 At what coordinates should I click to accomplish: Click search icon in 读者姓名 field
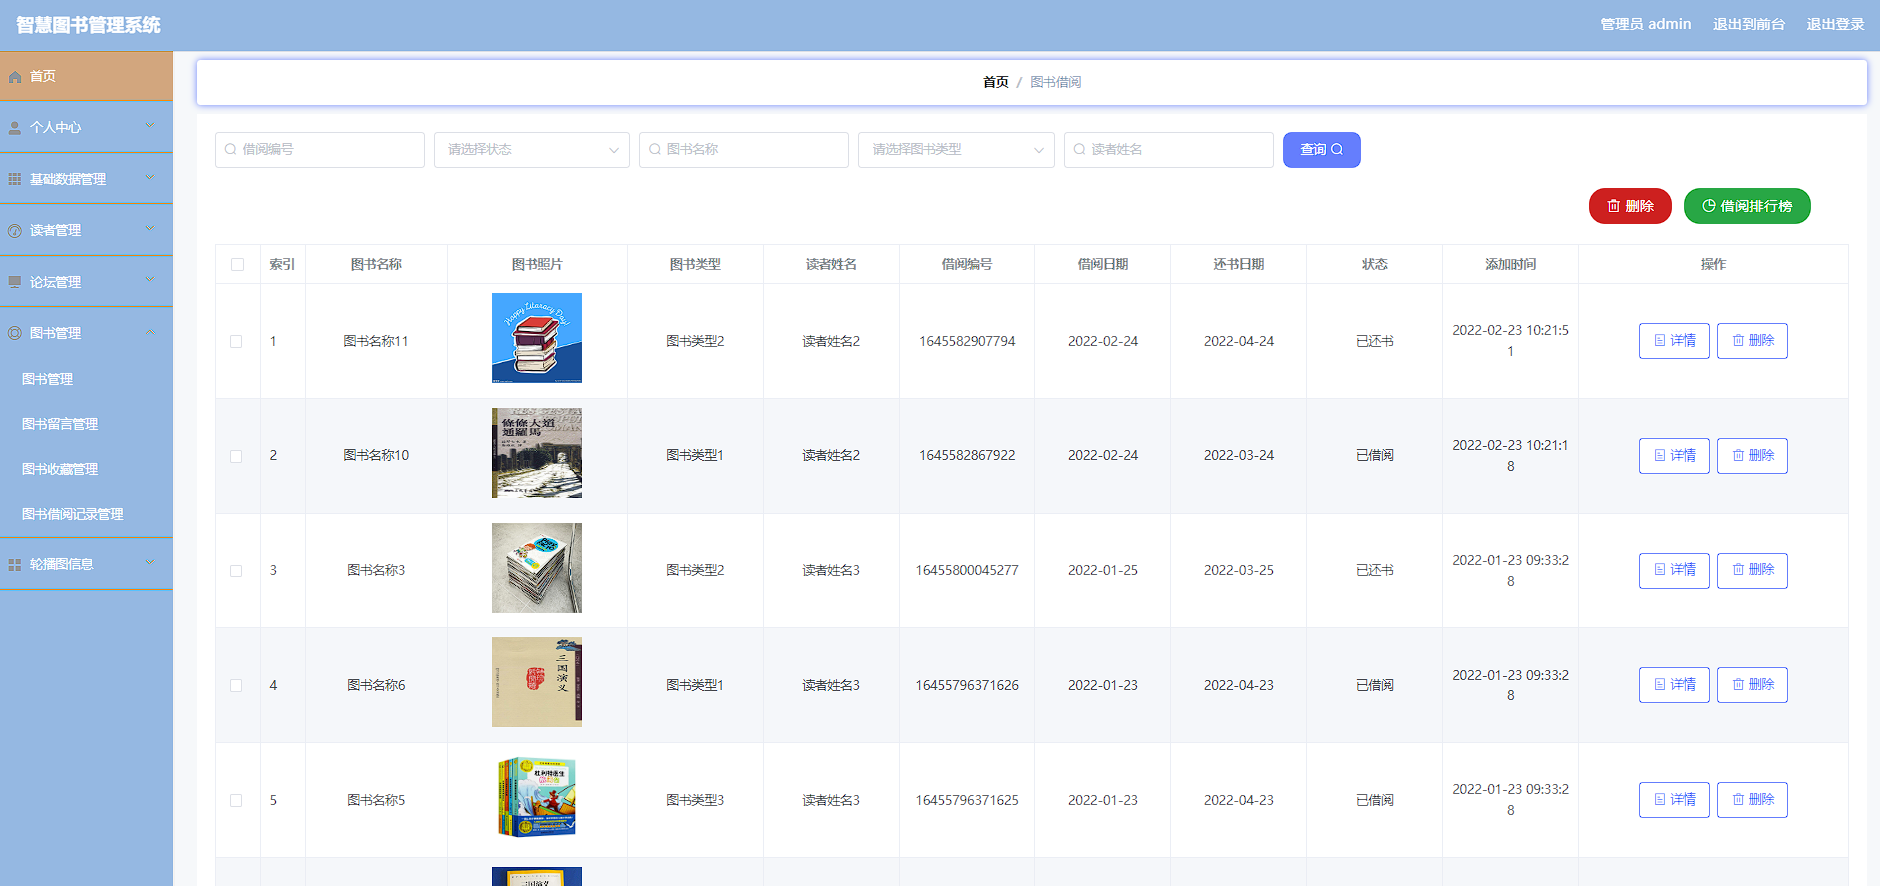(x=1080, y=149)
